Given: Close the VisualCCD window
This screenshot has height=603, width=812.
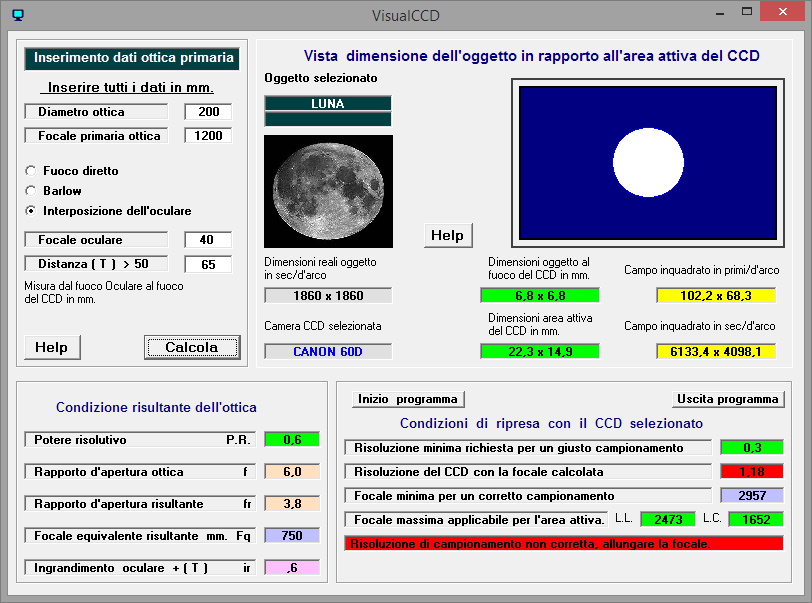Looking at the screenshot, I should (x=787, y=13).
